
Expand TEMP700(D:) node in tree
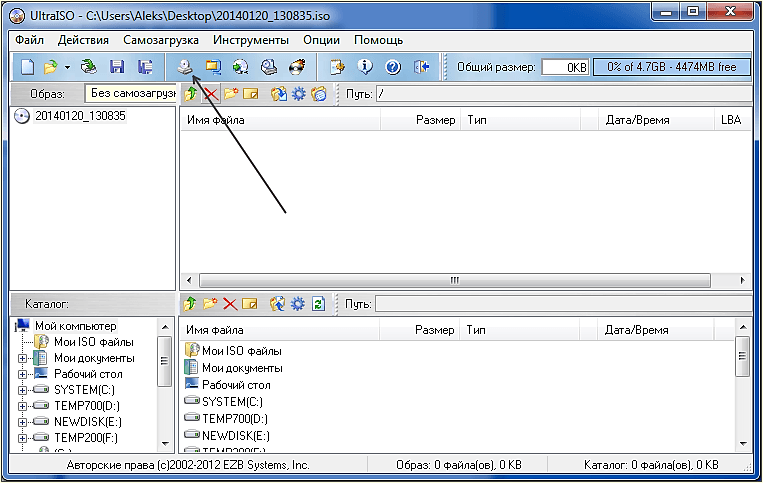click(22, 406)
